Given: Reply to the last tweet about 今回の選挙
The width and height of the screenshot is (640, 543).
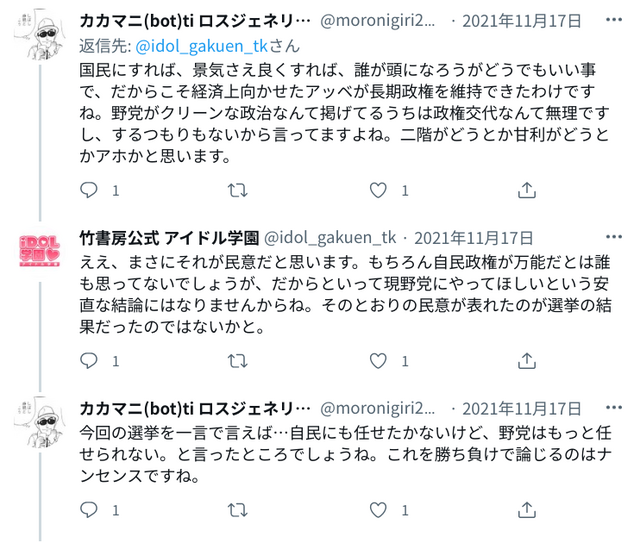Looking at the screenshot, I should click(89, 510).
